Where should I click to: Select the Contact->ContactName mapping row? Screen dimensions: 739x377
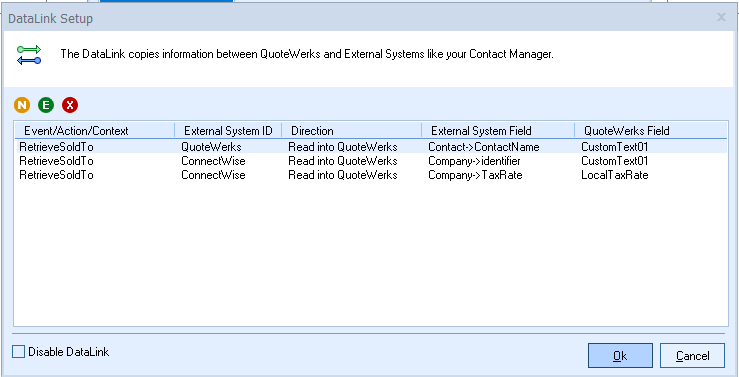(x=371, y=147)
